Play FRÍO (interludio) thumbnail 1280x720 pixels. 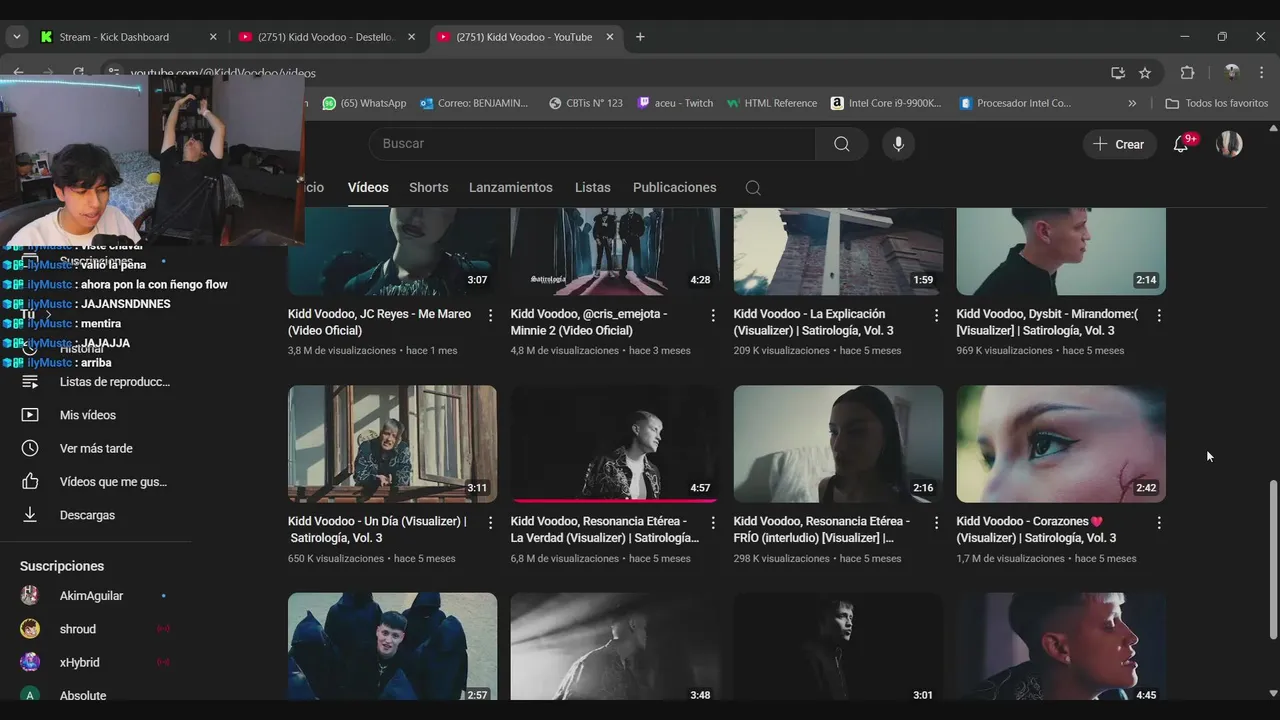coord(838,444)
